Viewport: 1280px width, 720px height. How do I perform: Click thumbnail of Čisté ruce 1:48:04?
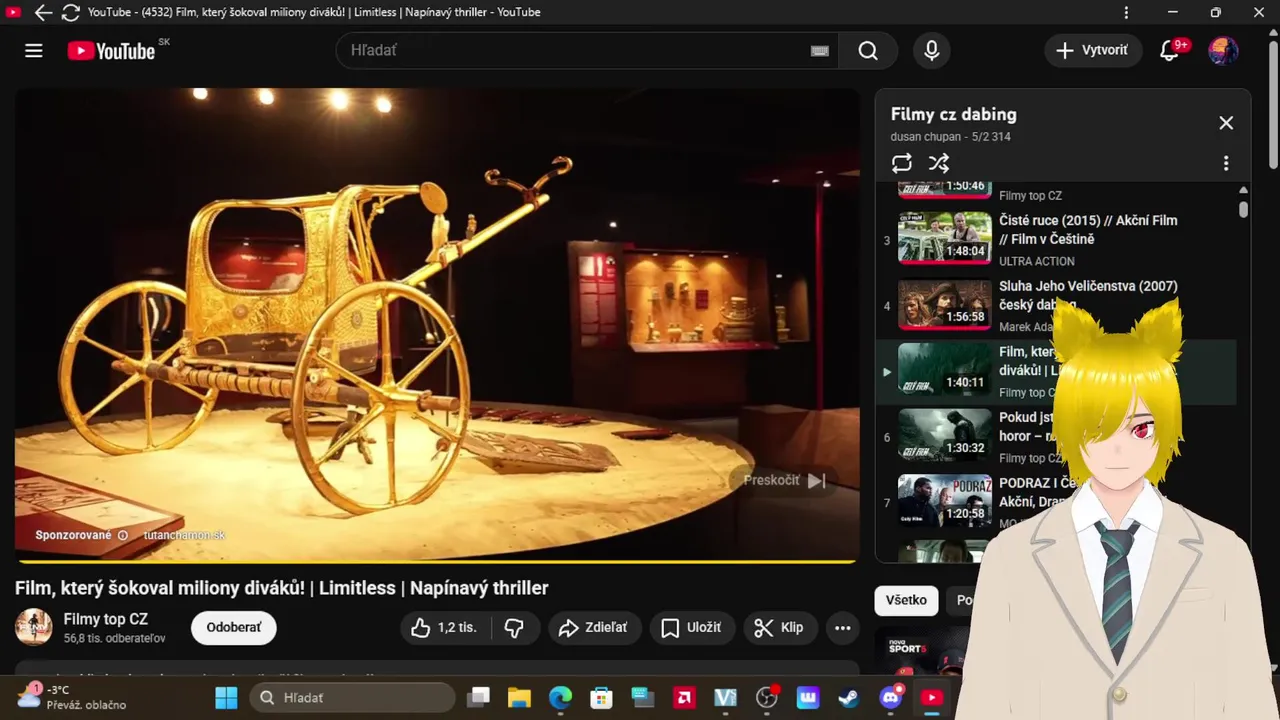[x=945, y=237]
